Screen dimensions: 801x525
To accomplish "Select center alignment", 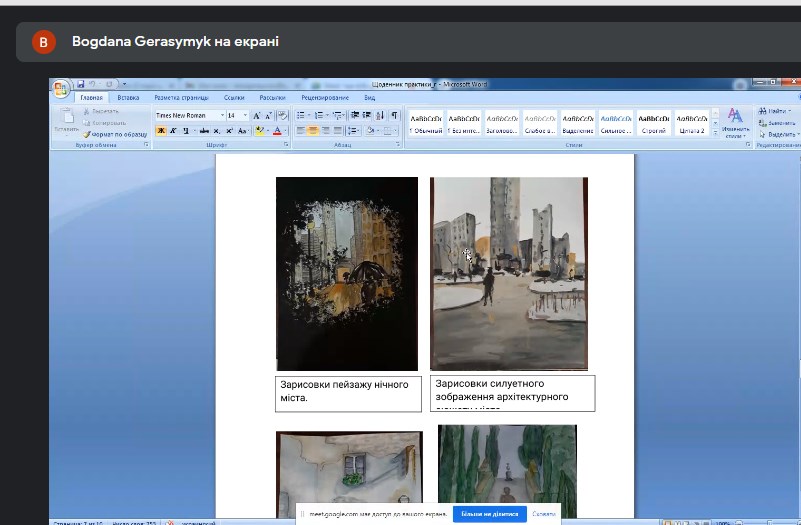I will point(313,131).
